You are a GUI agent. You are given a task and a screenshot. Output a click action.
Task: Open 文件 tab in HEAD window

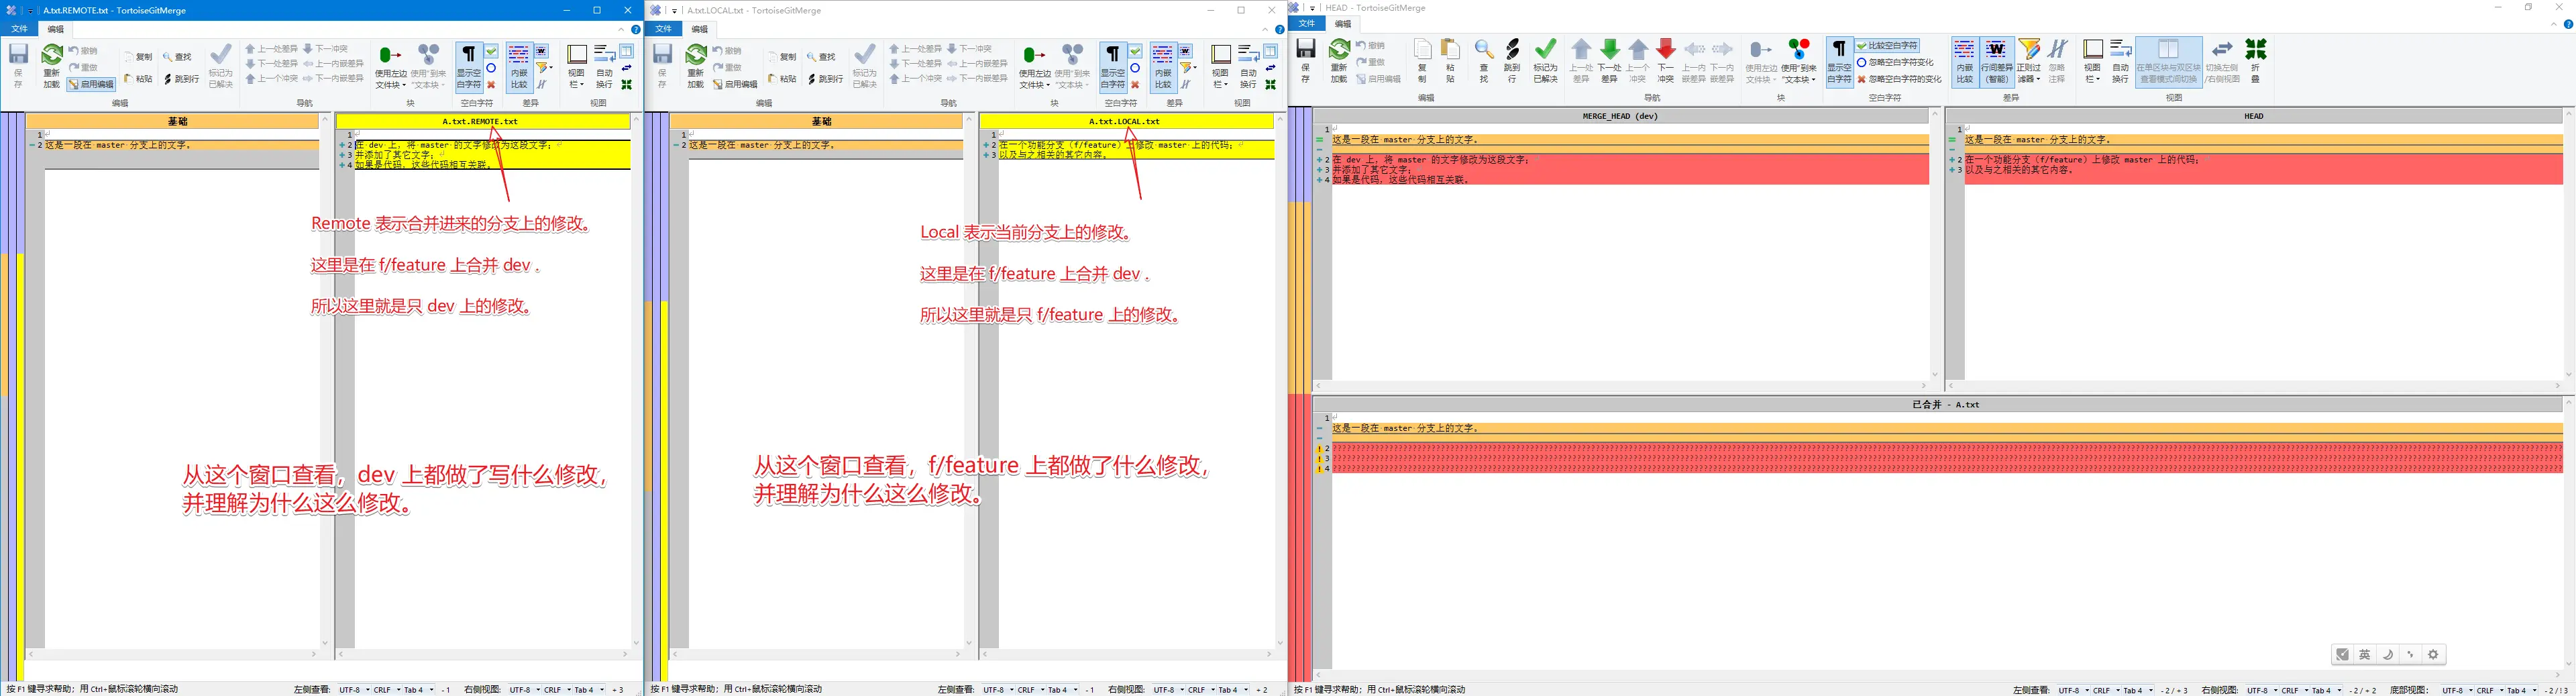pos(1306,23)
